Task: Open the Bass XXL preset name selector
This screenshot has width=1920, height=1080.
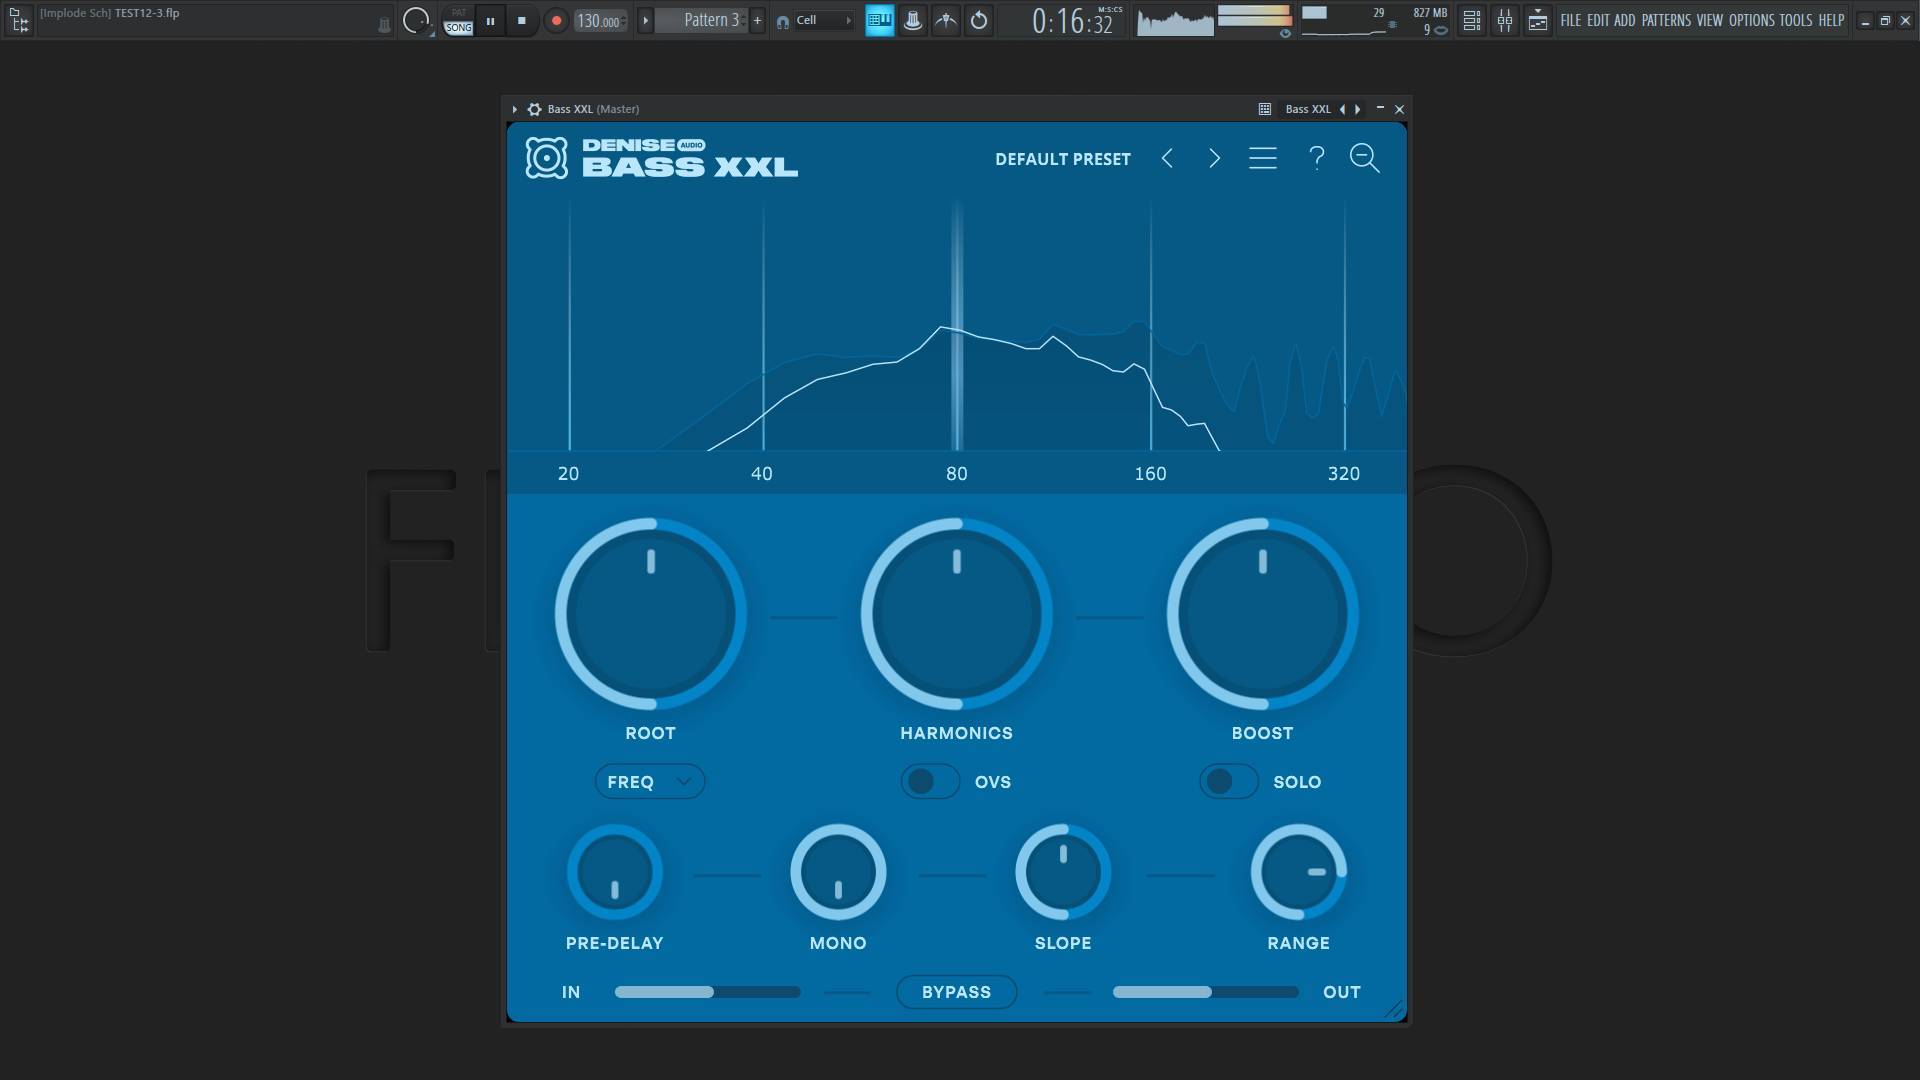Action: (x=1308, y=109)
